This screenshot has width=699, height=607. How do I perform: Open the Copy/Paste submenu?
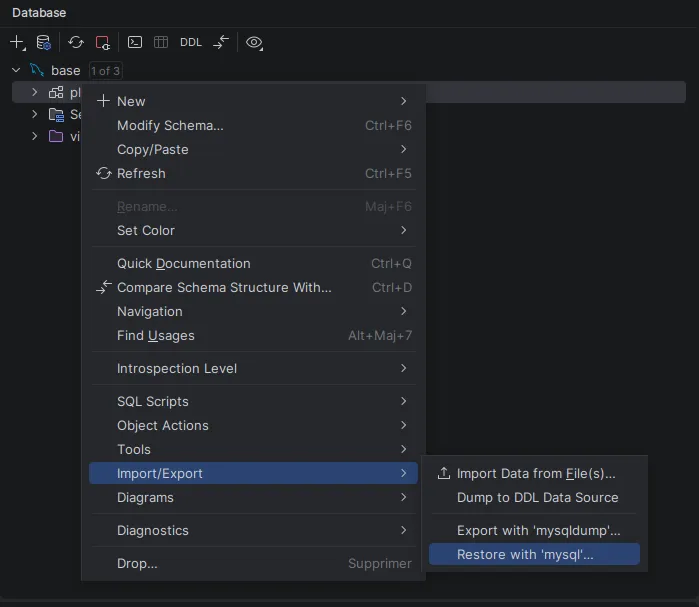click(x=253, y=149)
